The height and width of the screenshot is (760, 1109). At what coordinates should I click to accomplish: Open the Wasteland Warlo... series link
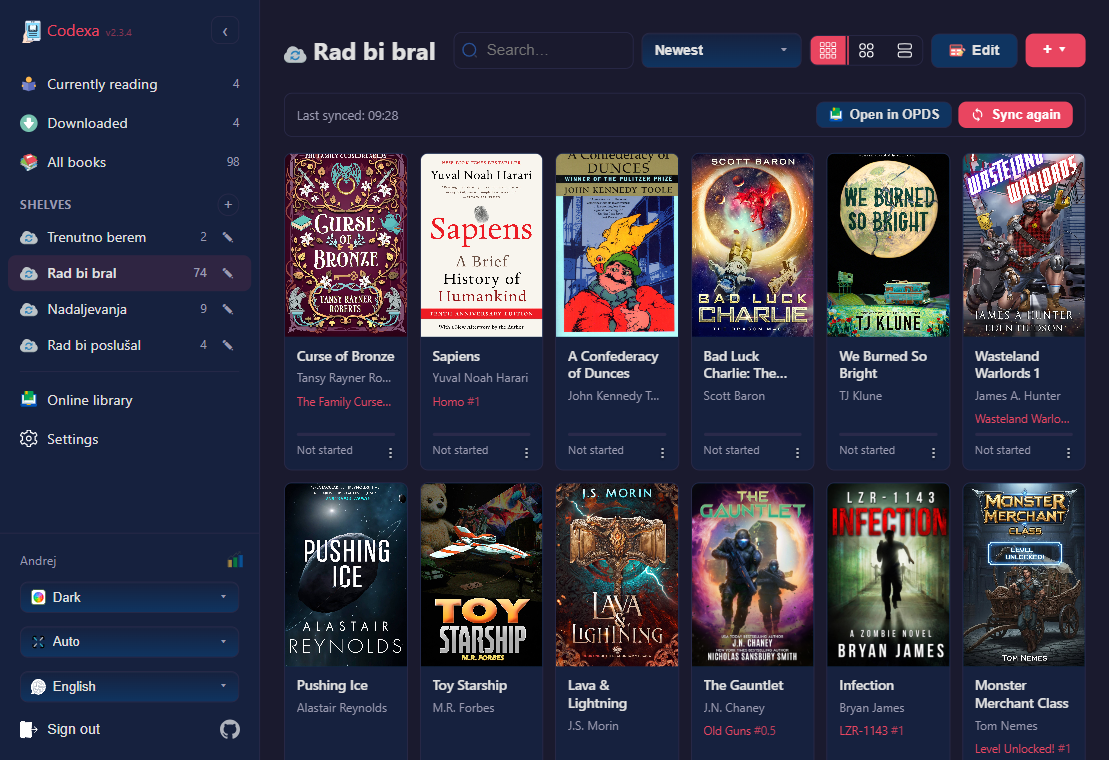point(1022,419)
